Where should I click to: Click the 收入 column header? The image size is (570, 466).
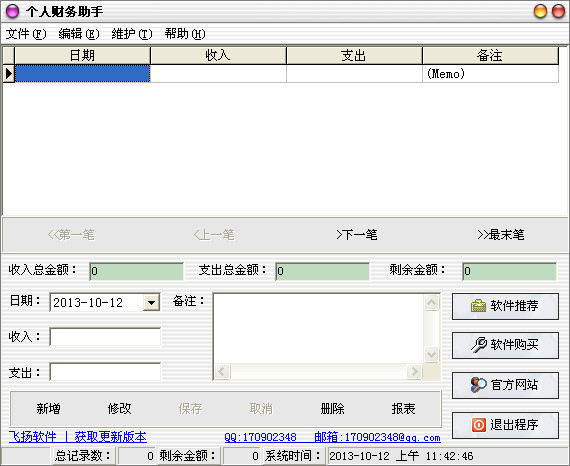click(x=218, y=56)
